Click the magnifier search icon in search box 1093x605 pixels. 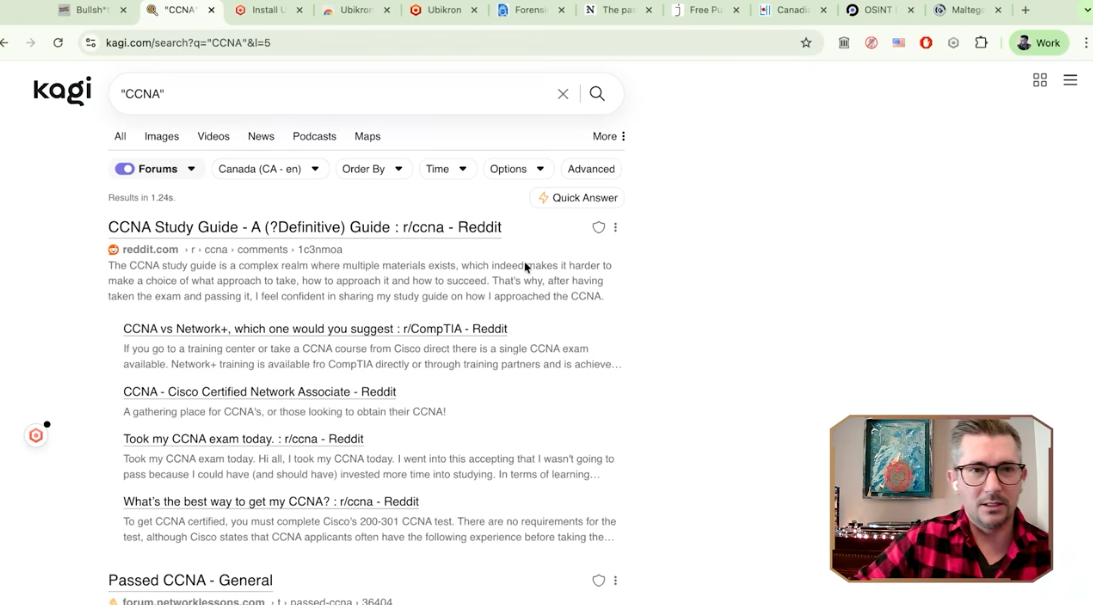point(597,94)
